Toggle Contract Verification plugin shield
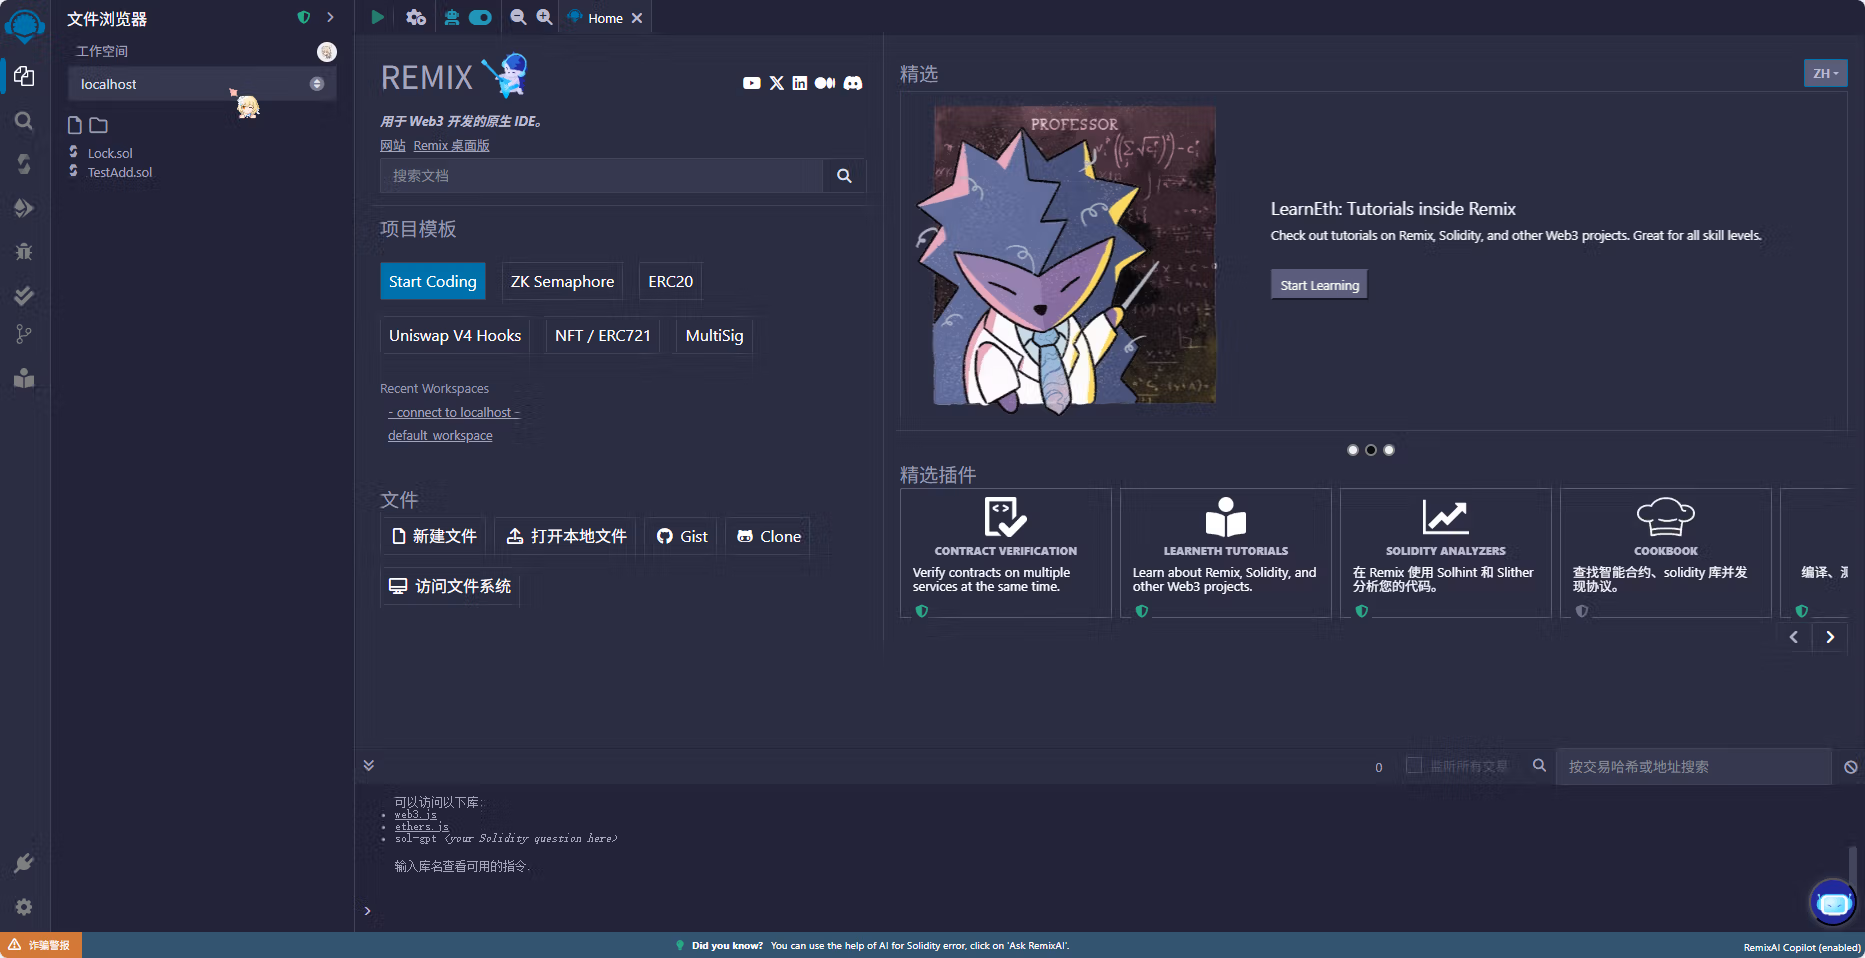Viewport: 1865px width, 958px height. (922, 611)
